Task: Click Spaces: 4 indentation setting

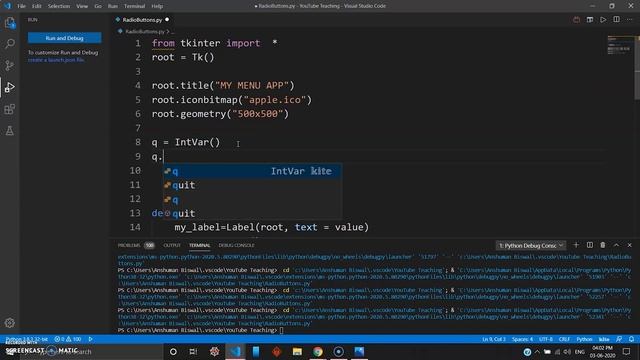Action: click(x=522, y=339)
